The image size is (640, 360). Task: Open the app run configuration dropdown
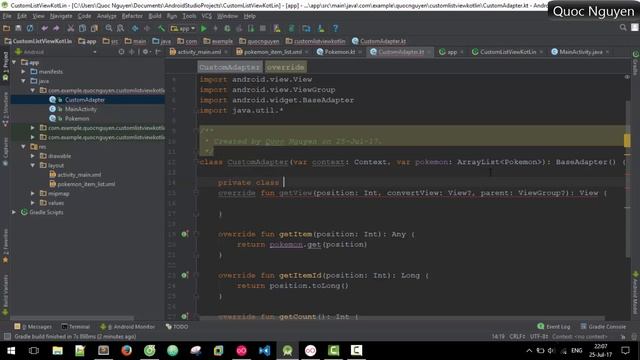(183, 29)
